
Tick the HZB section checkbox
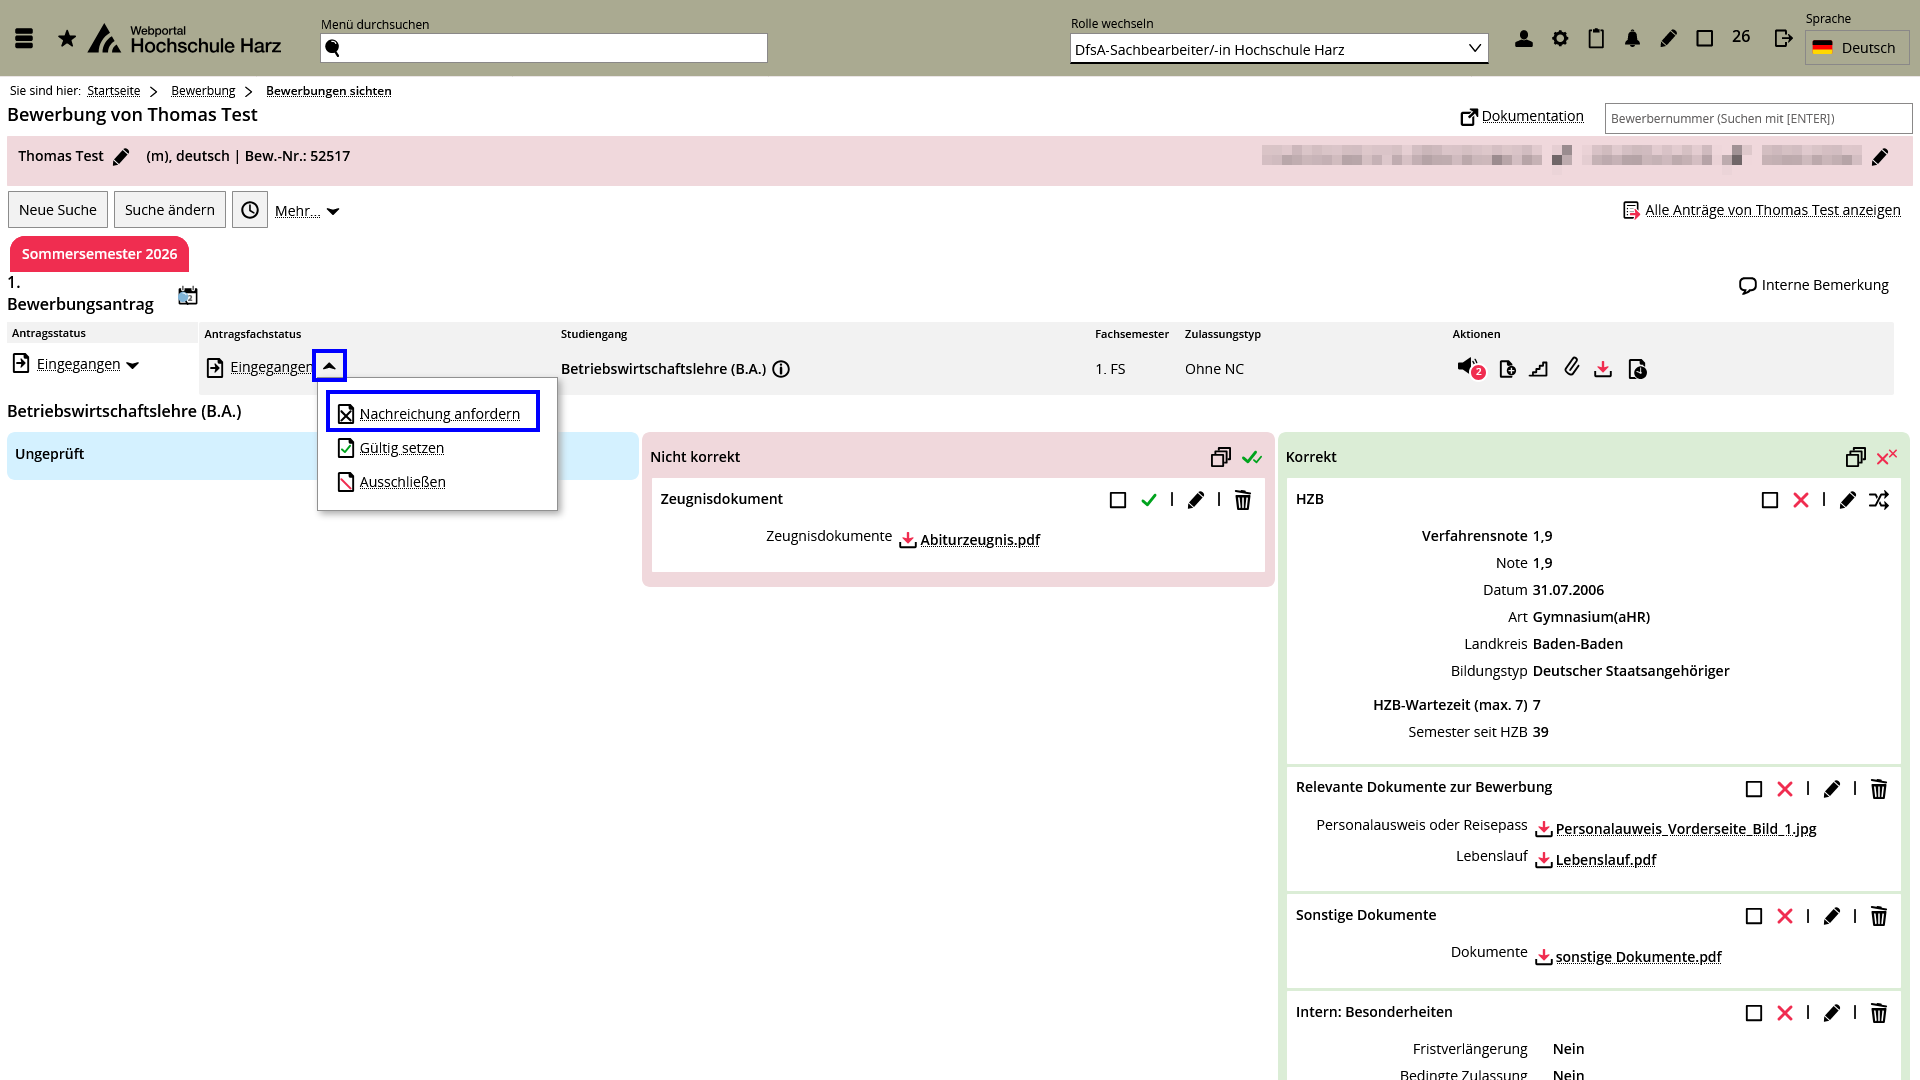click(1770, 500)
